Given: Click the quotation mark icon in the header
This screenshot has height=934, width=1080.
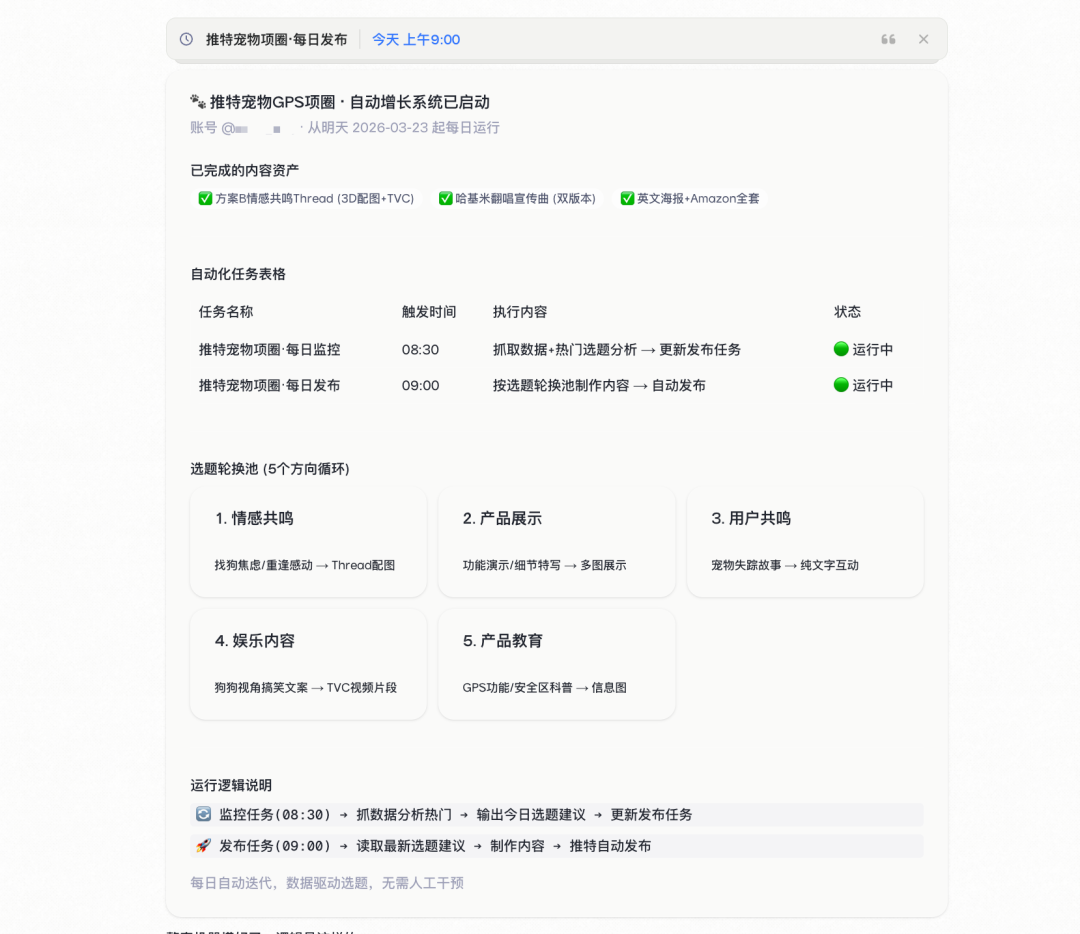Looking at the screenshot, I should coord(888,39).
